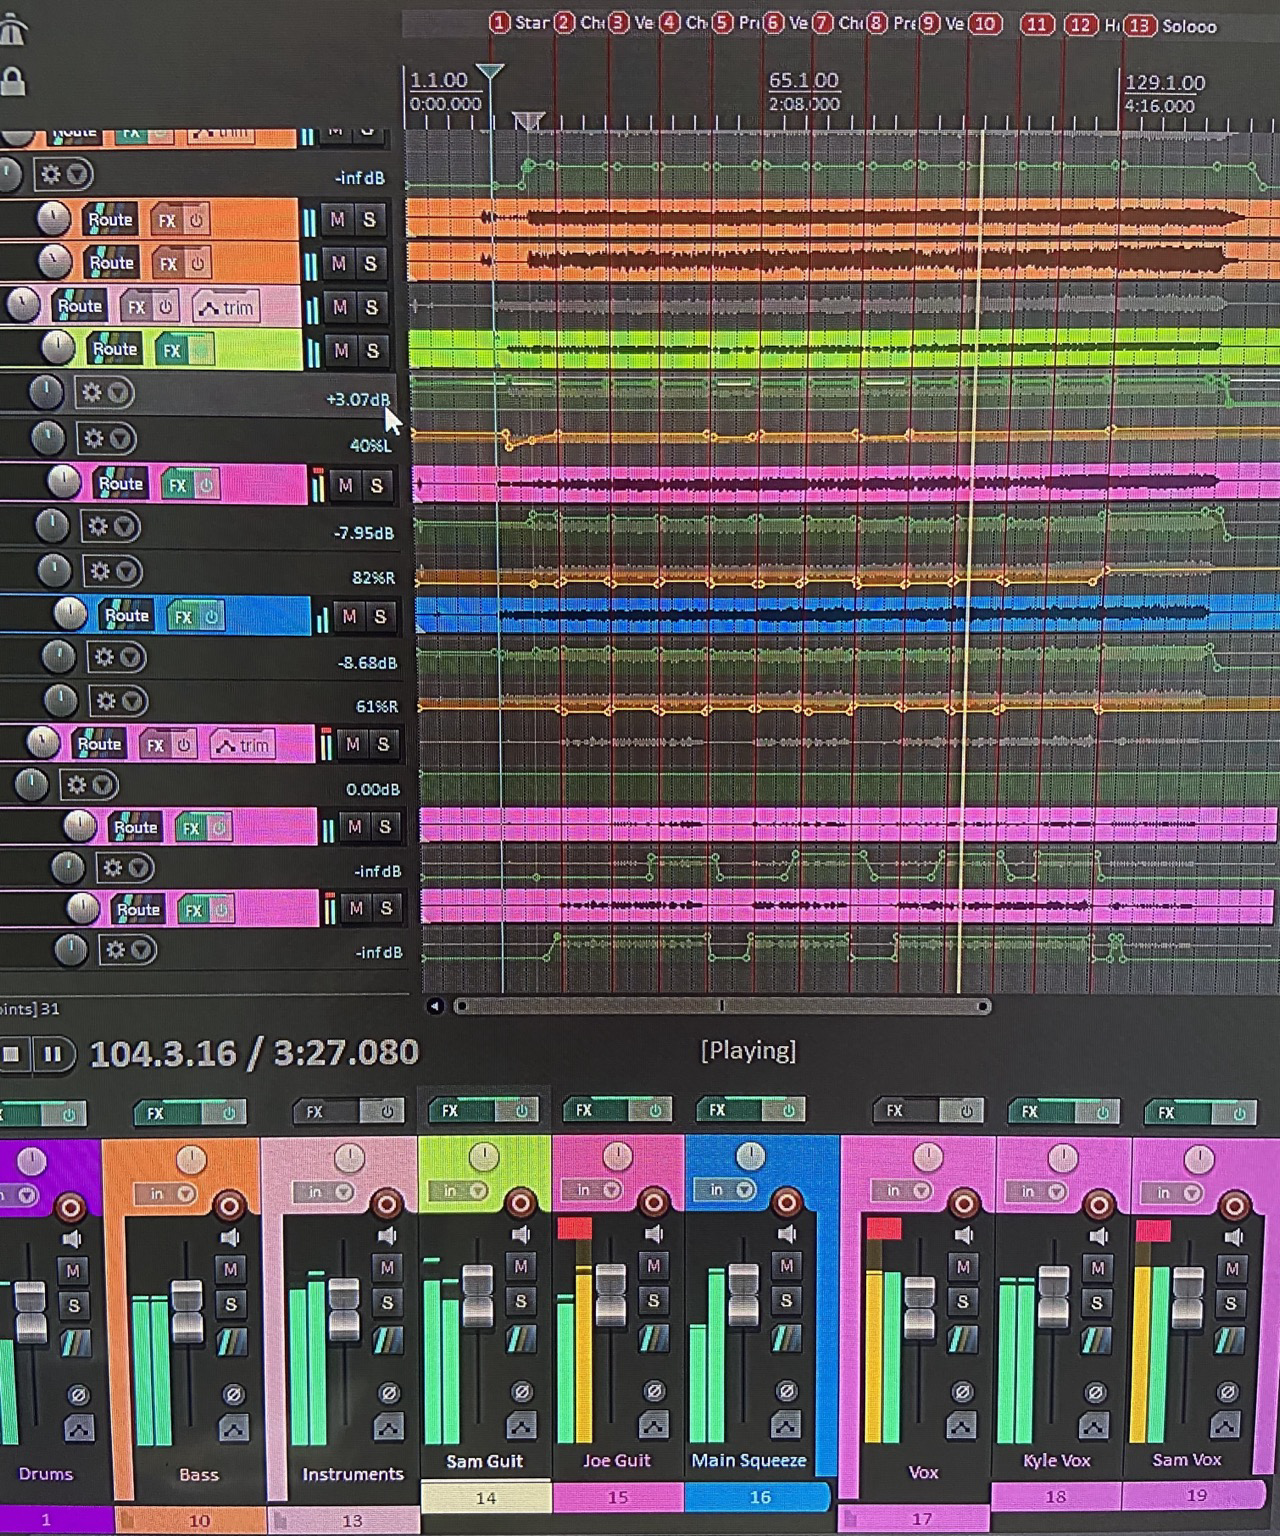Open the FX button on the blue track
Screen dimensions: 1280x1536
[x=183, y=617]
